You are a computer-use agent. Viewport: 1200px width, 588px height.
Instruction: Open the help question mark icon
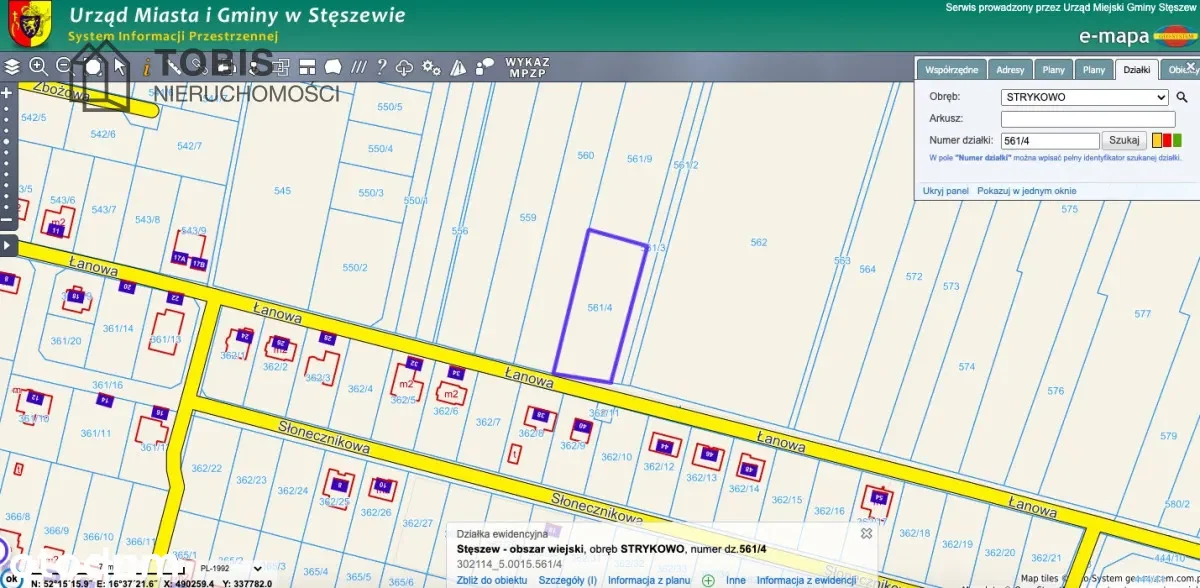[381, 67]
